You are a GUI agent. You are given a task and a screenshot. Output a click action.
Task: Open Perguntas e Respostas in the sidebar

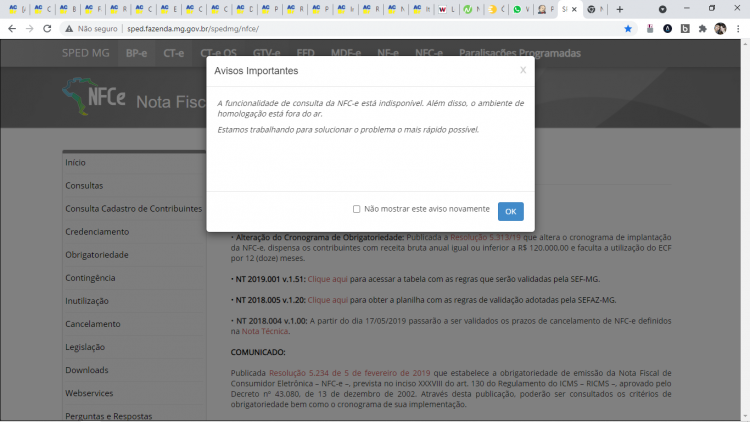(x=109, y=416)
